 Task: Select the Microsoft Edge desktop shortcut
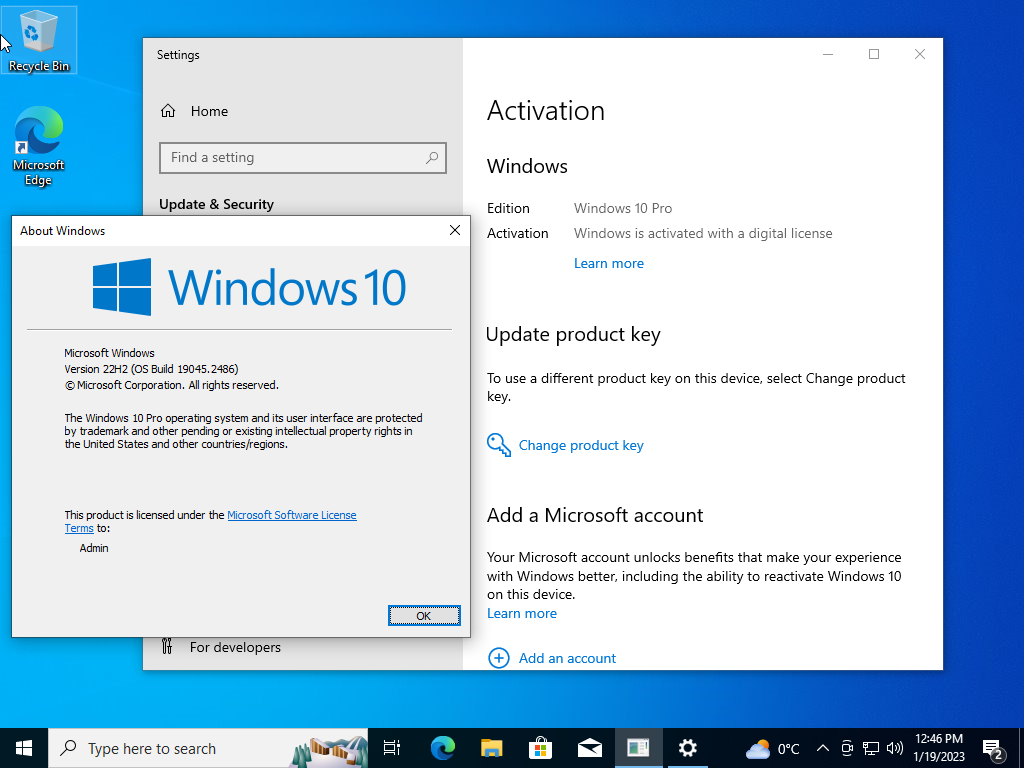[x=39, y=146]
